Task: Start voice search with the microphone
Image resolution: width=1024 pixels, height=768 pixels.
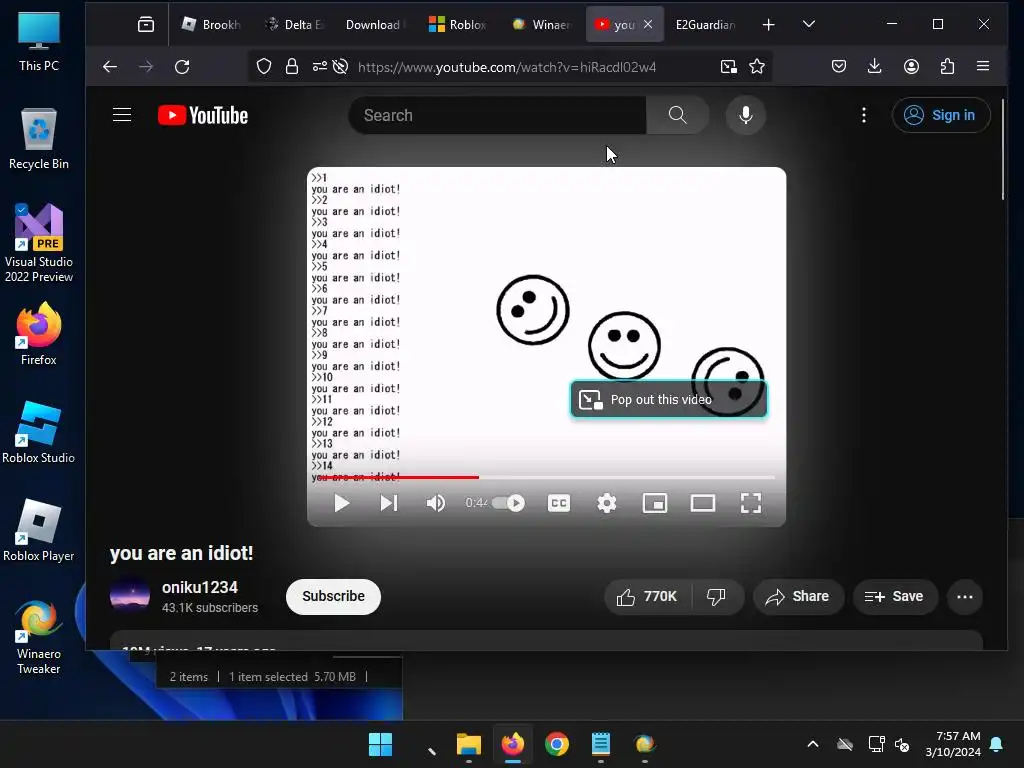Action: tap(745, 116)
